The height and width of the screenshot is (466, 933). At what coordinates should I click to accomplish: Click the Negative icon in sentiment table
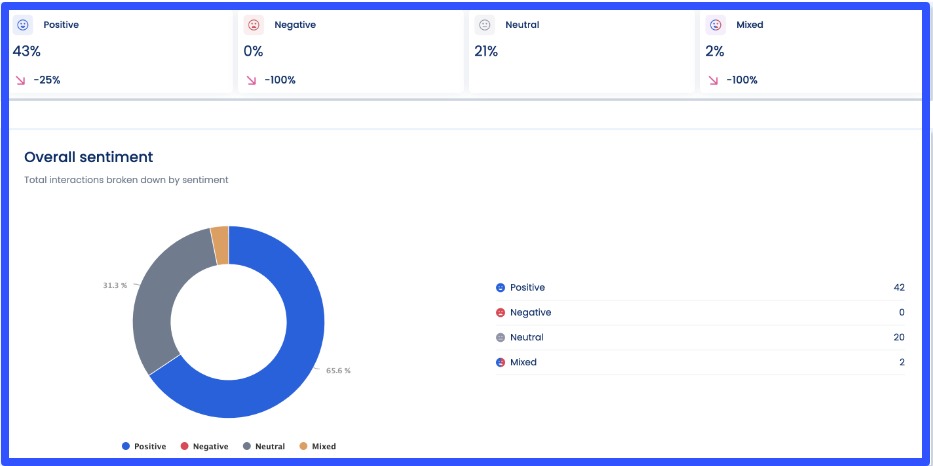point(500,313)
